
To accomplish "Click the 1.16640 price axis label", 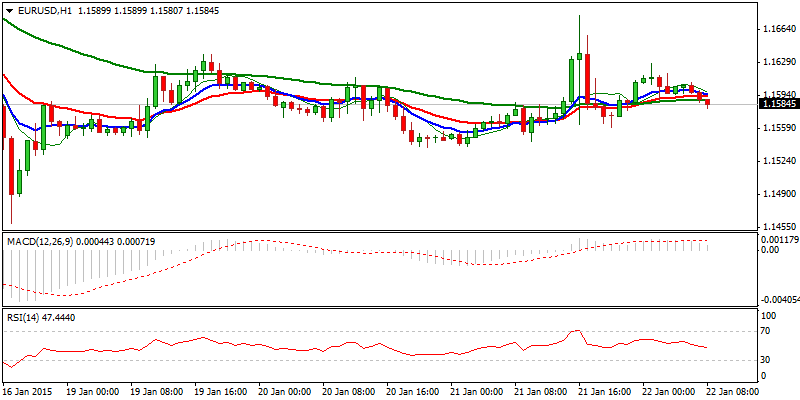I will pos(781,29).
